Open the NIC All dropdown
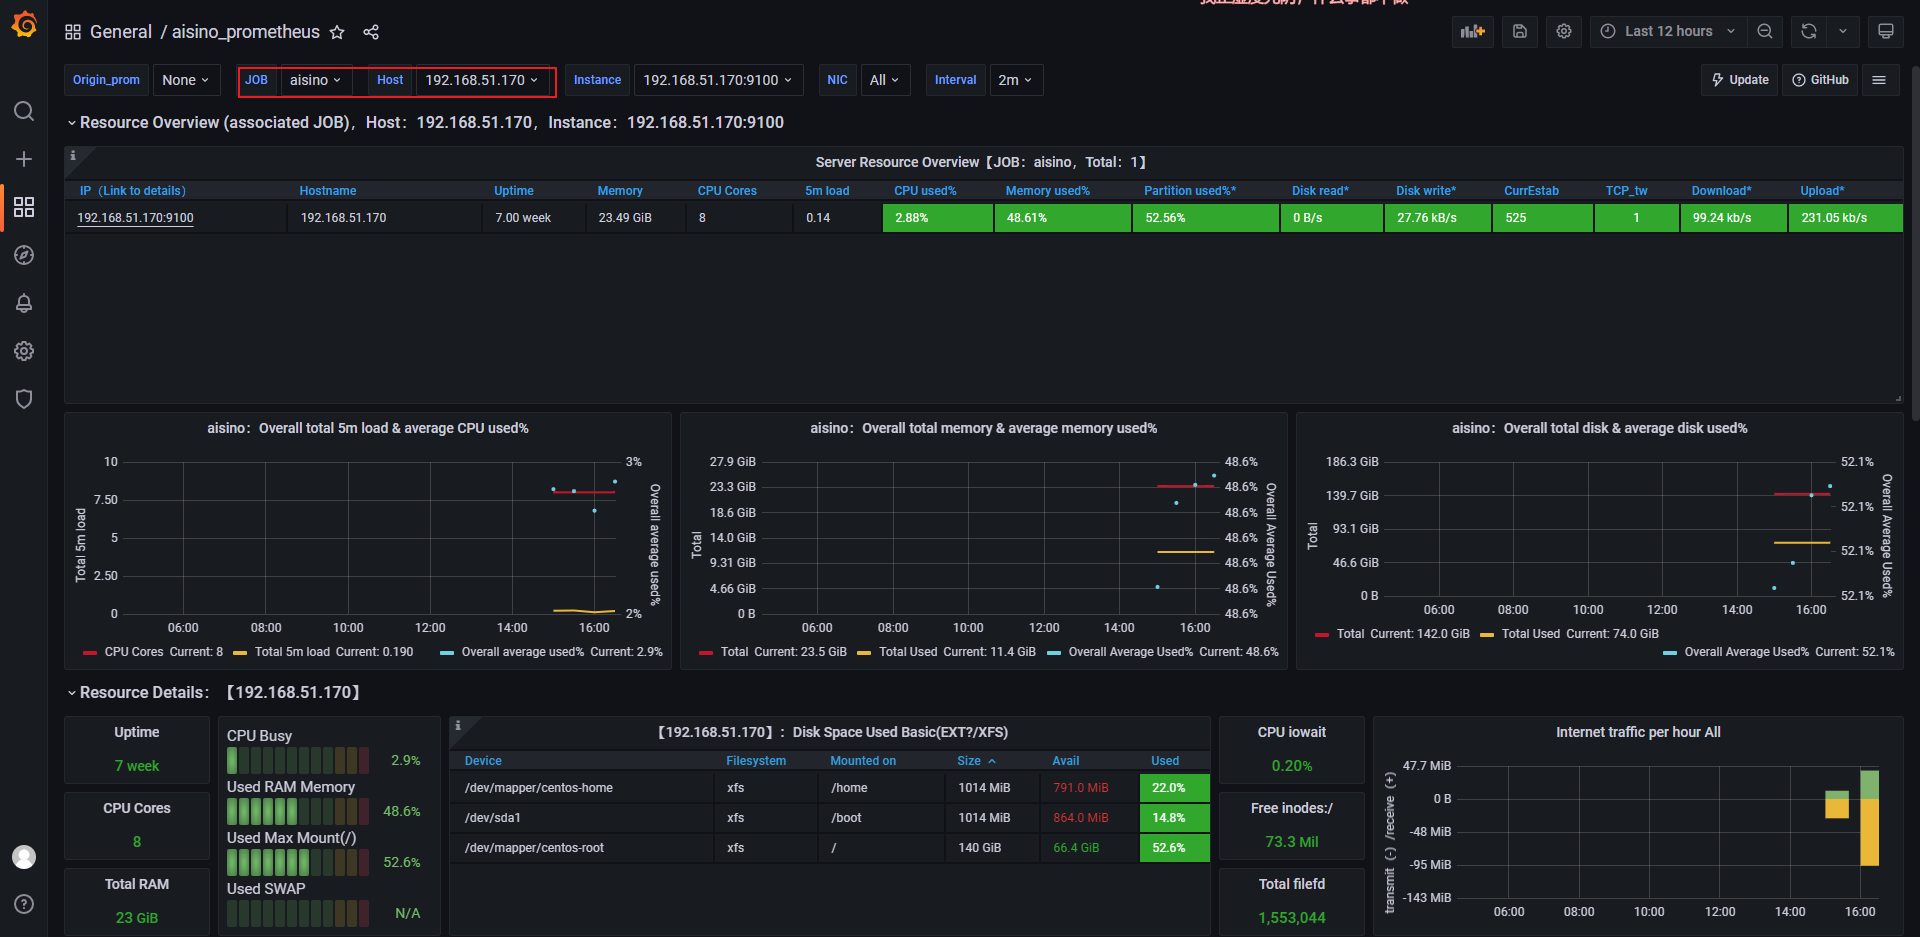The height and width of the screenshot is (937, 1920). 885,80
